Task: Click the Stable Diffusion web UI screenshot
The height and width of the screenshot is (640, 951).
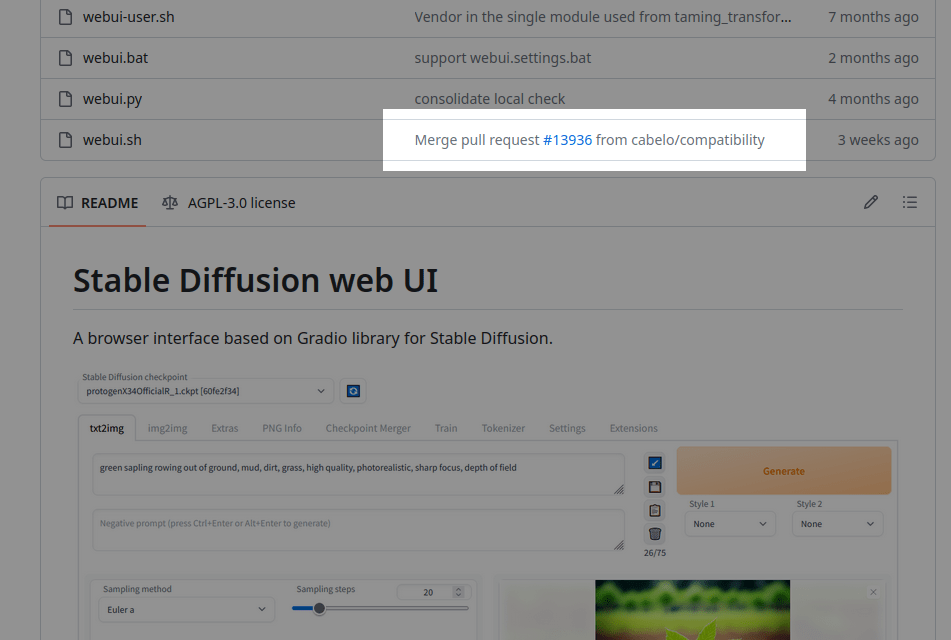Action: [487, 500]
